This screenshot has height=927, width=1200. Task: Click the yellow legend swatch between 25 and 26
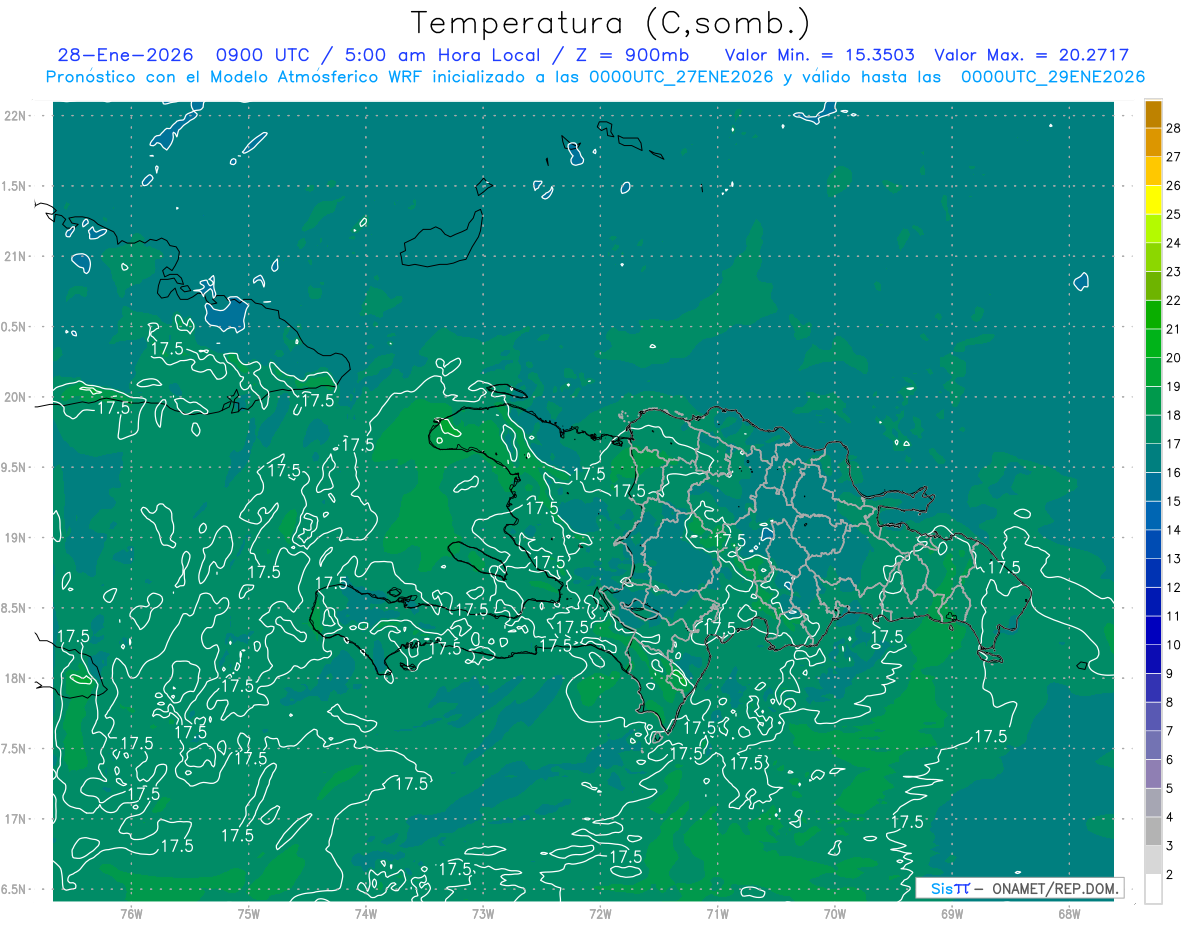pyautogui.click(x=1153, y=199)
